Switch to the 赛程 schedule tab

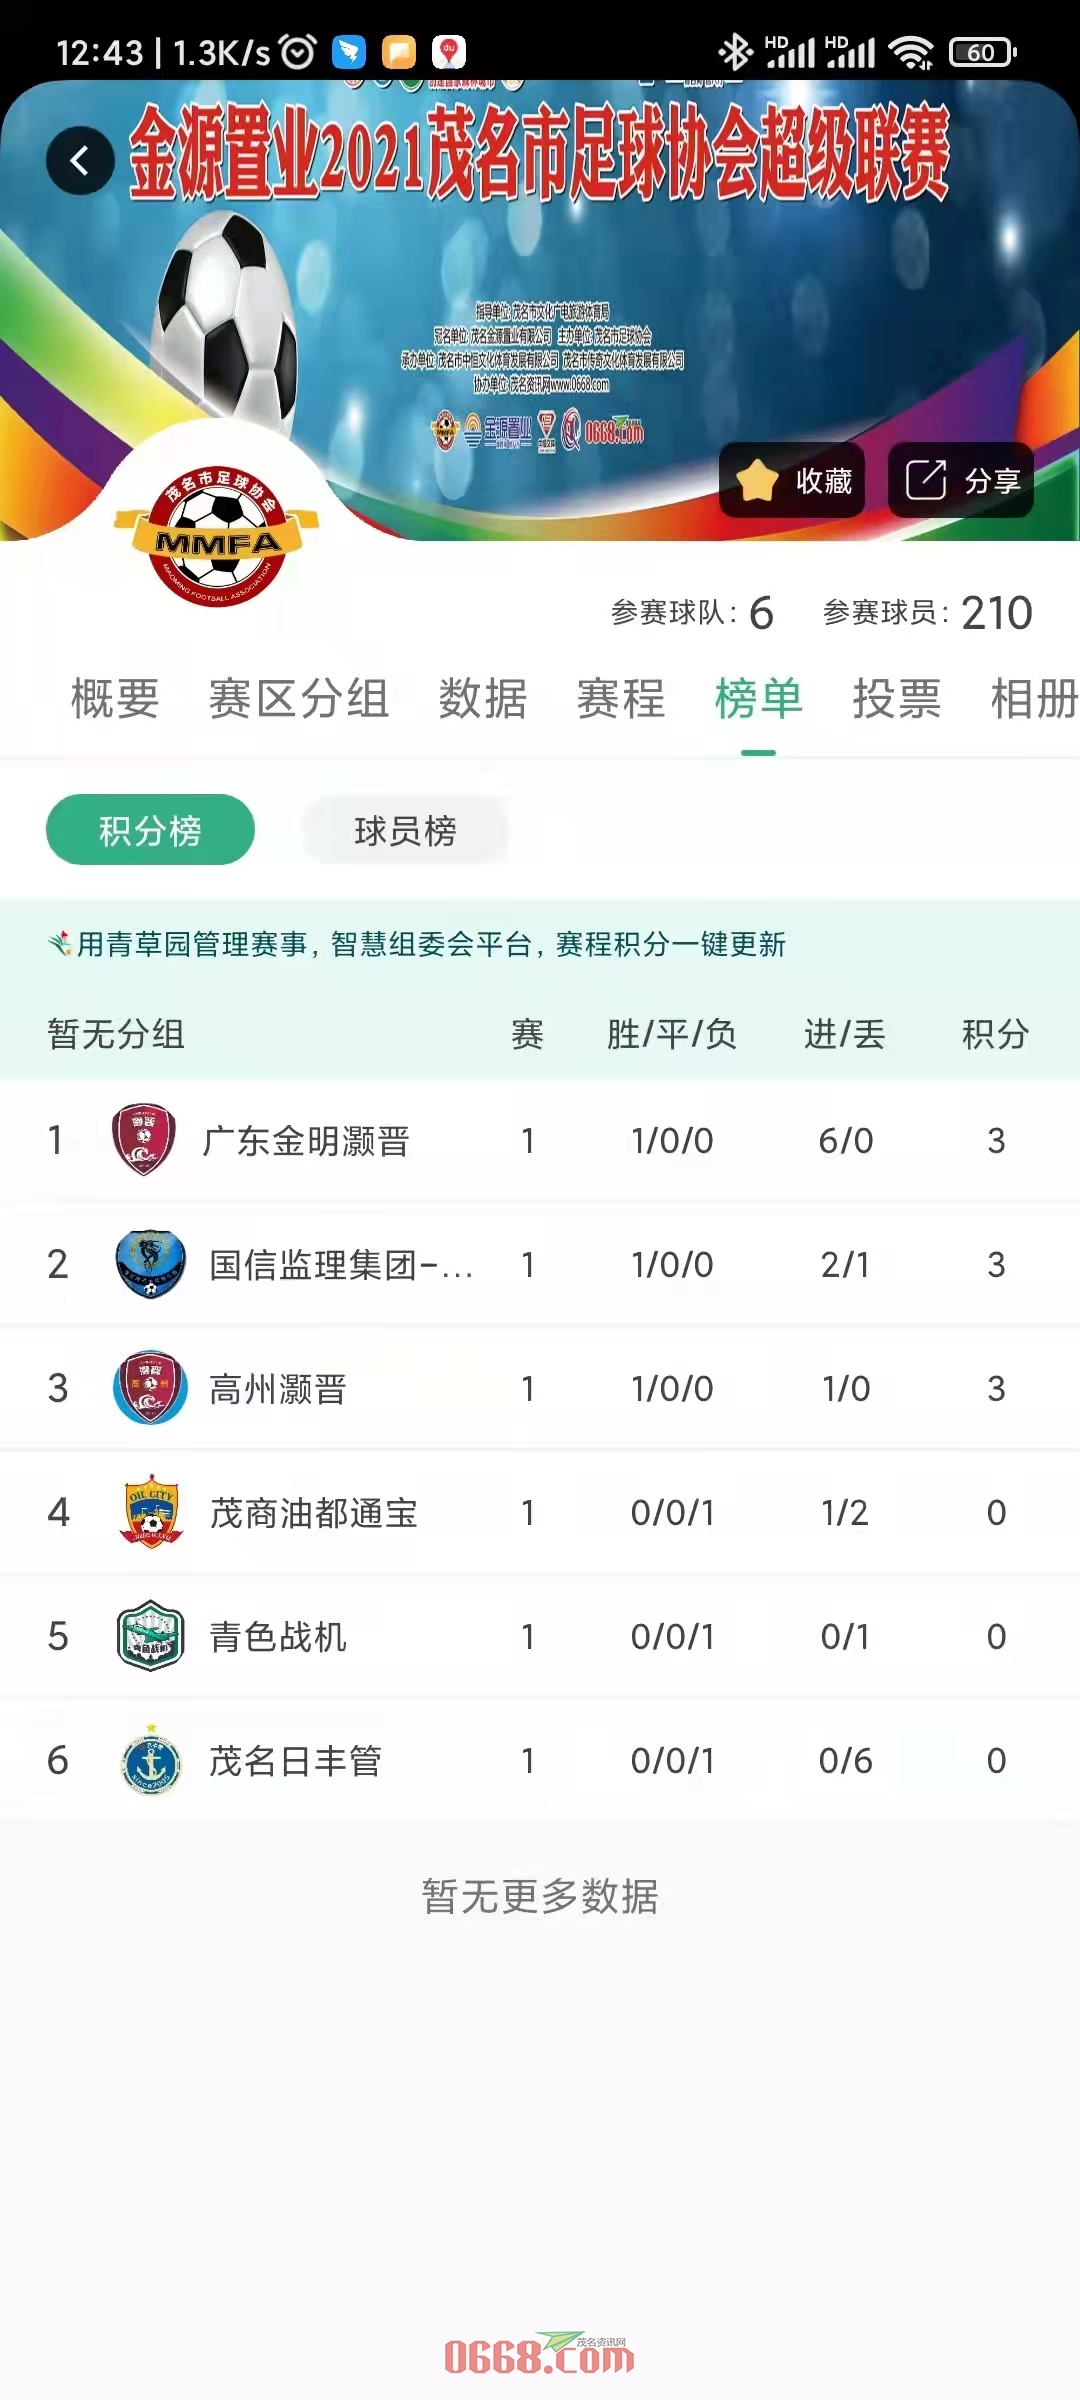[x=621, y=698]
